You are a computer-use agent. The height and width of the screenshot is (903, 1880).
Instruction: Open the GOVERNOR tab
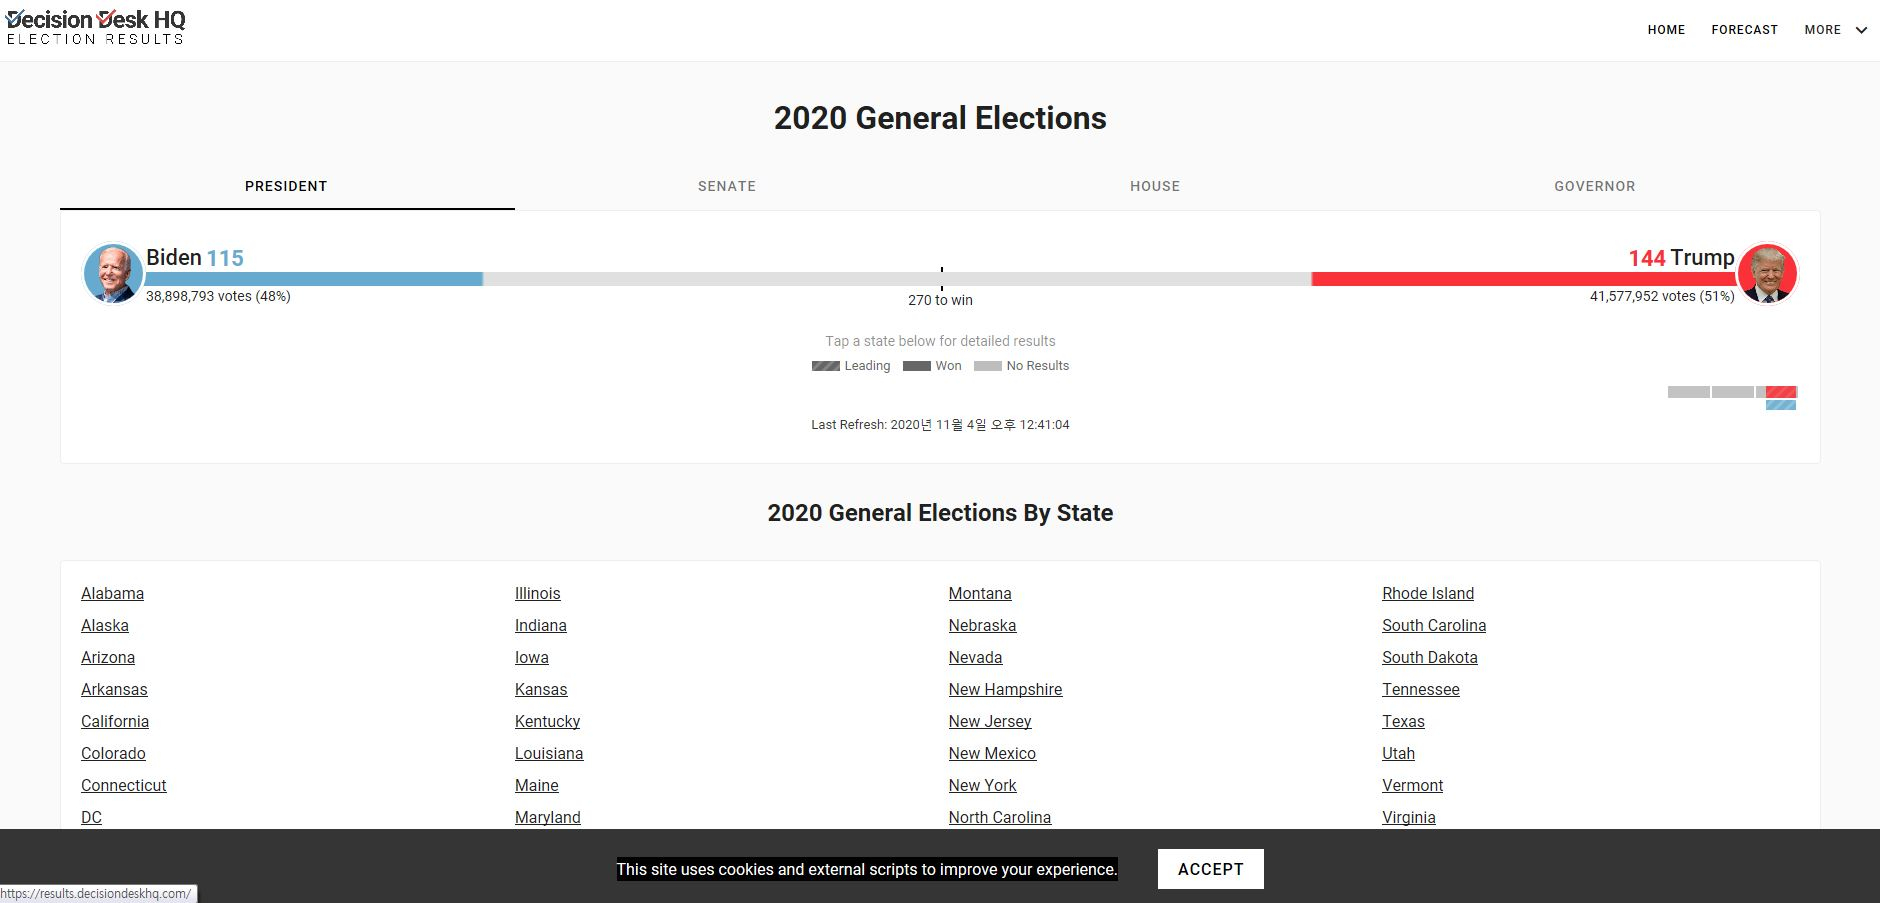click(x=1594, y=186)
